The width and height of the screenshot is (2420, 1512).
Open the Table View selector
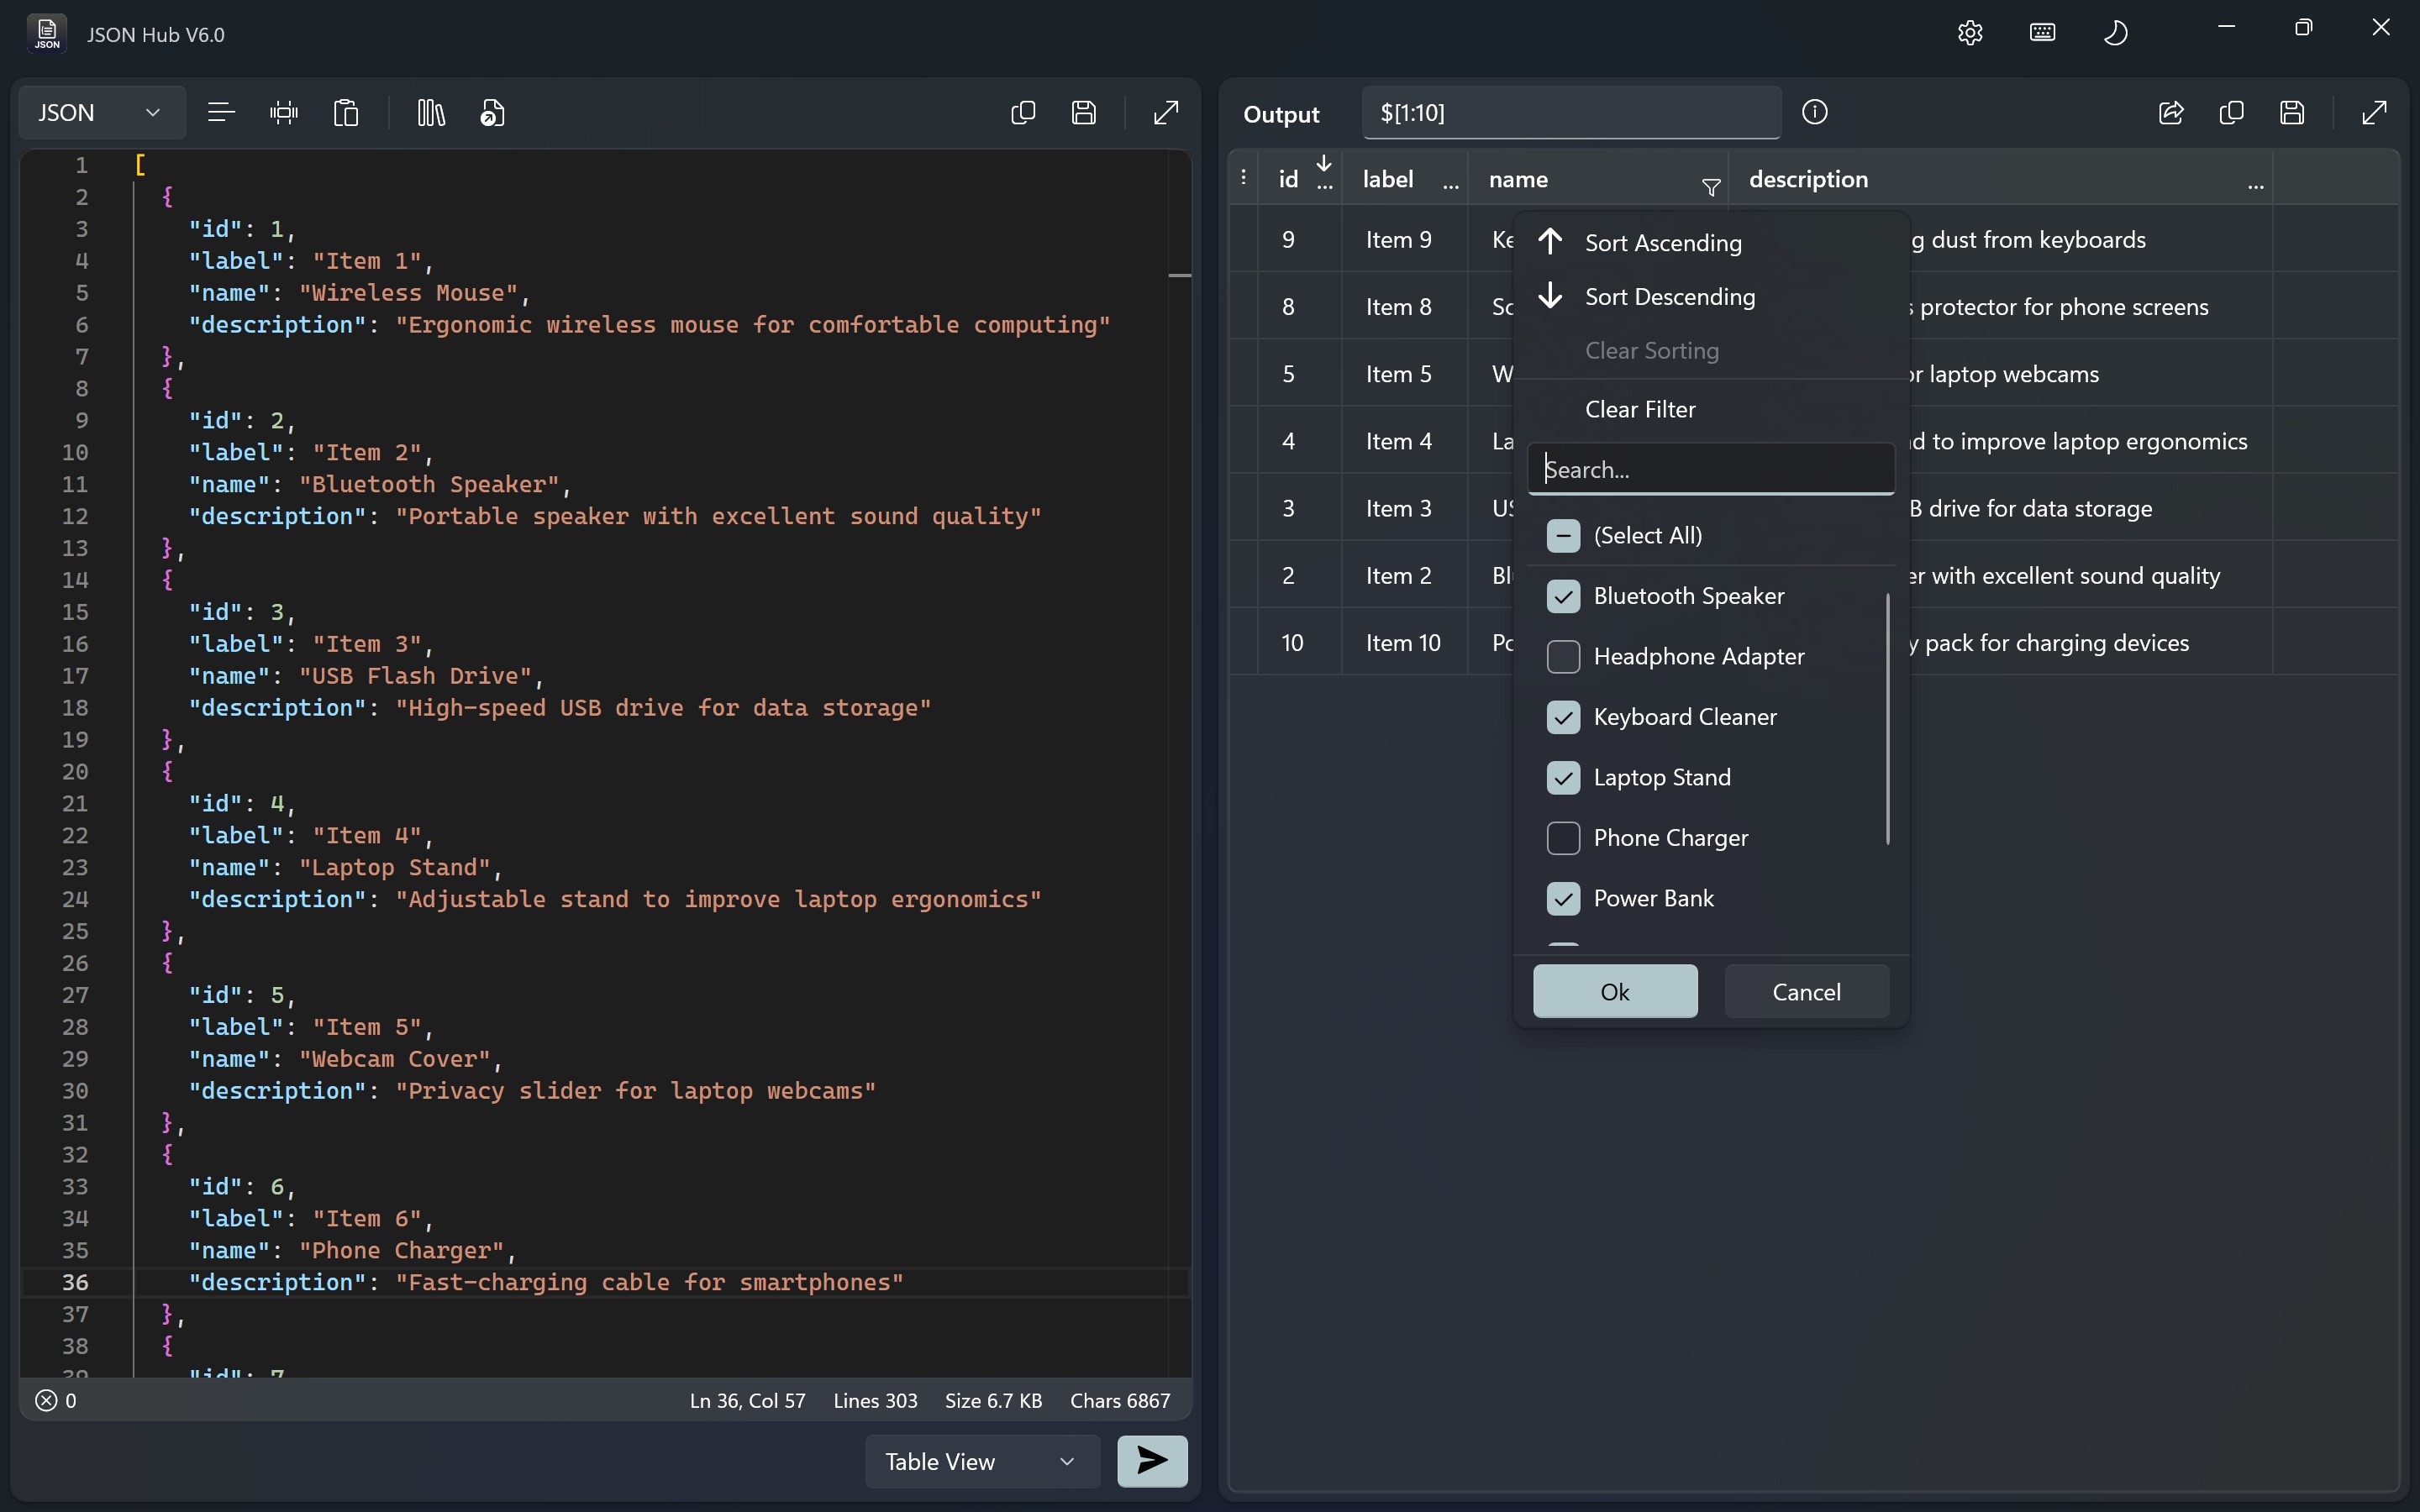click(x=979, y=1461)
